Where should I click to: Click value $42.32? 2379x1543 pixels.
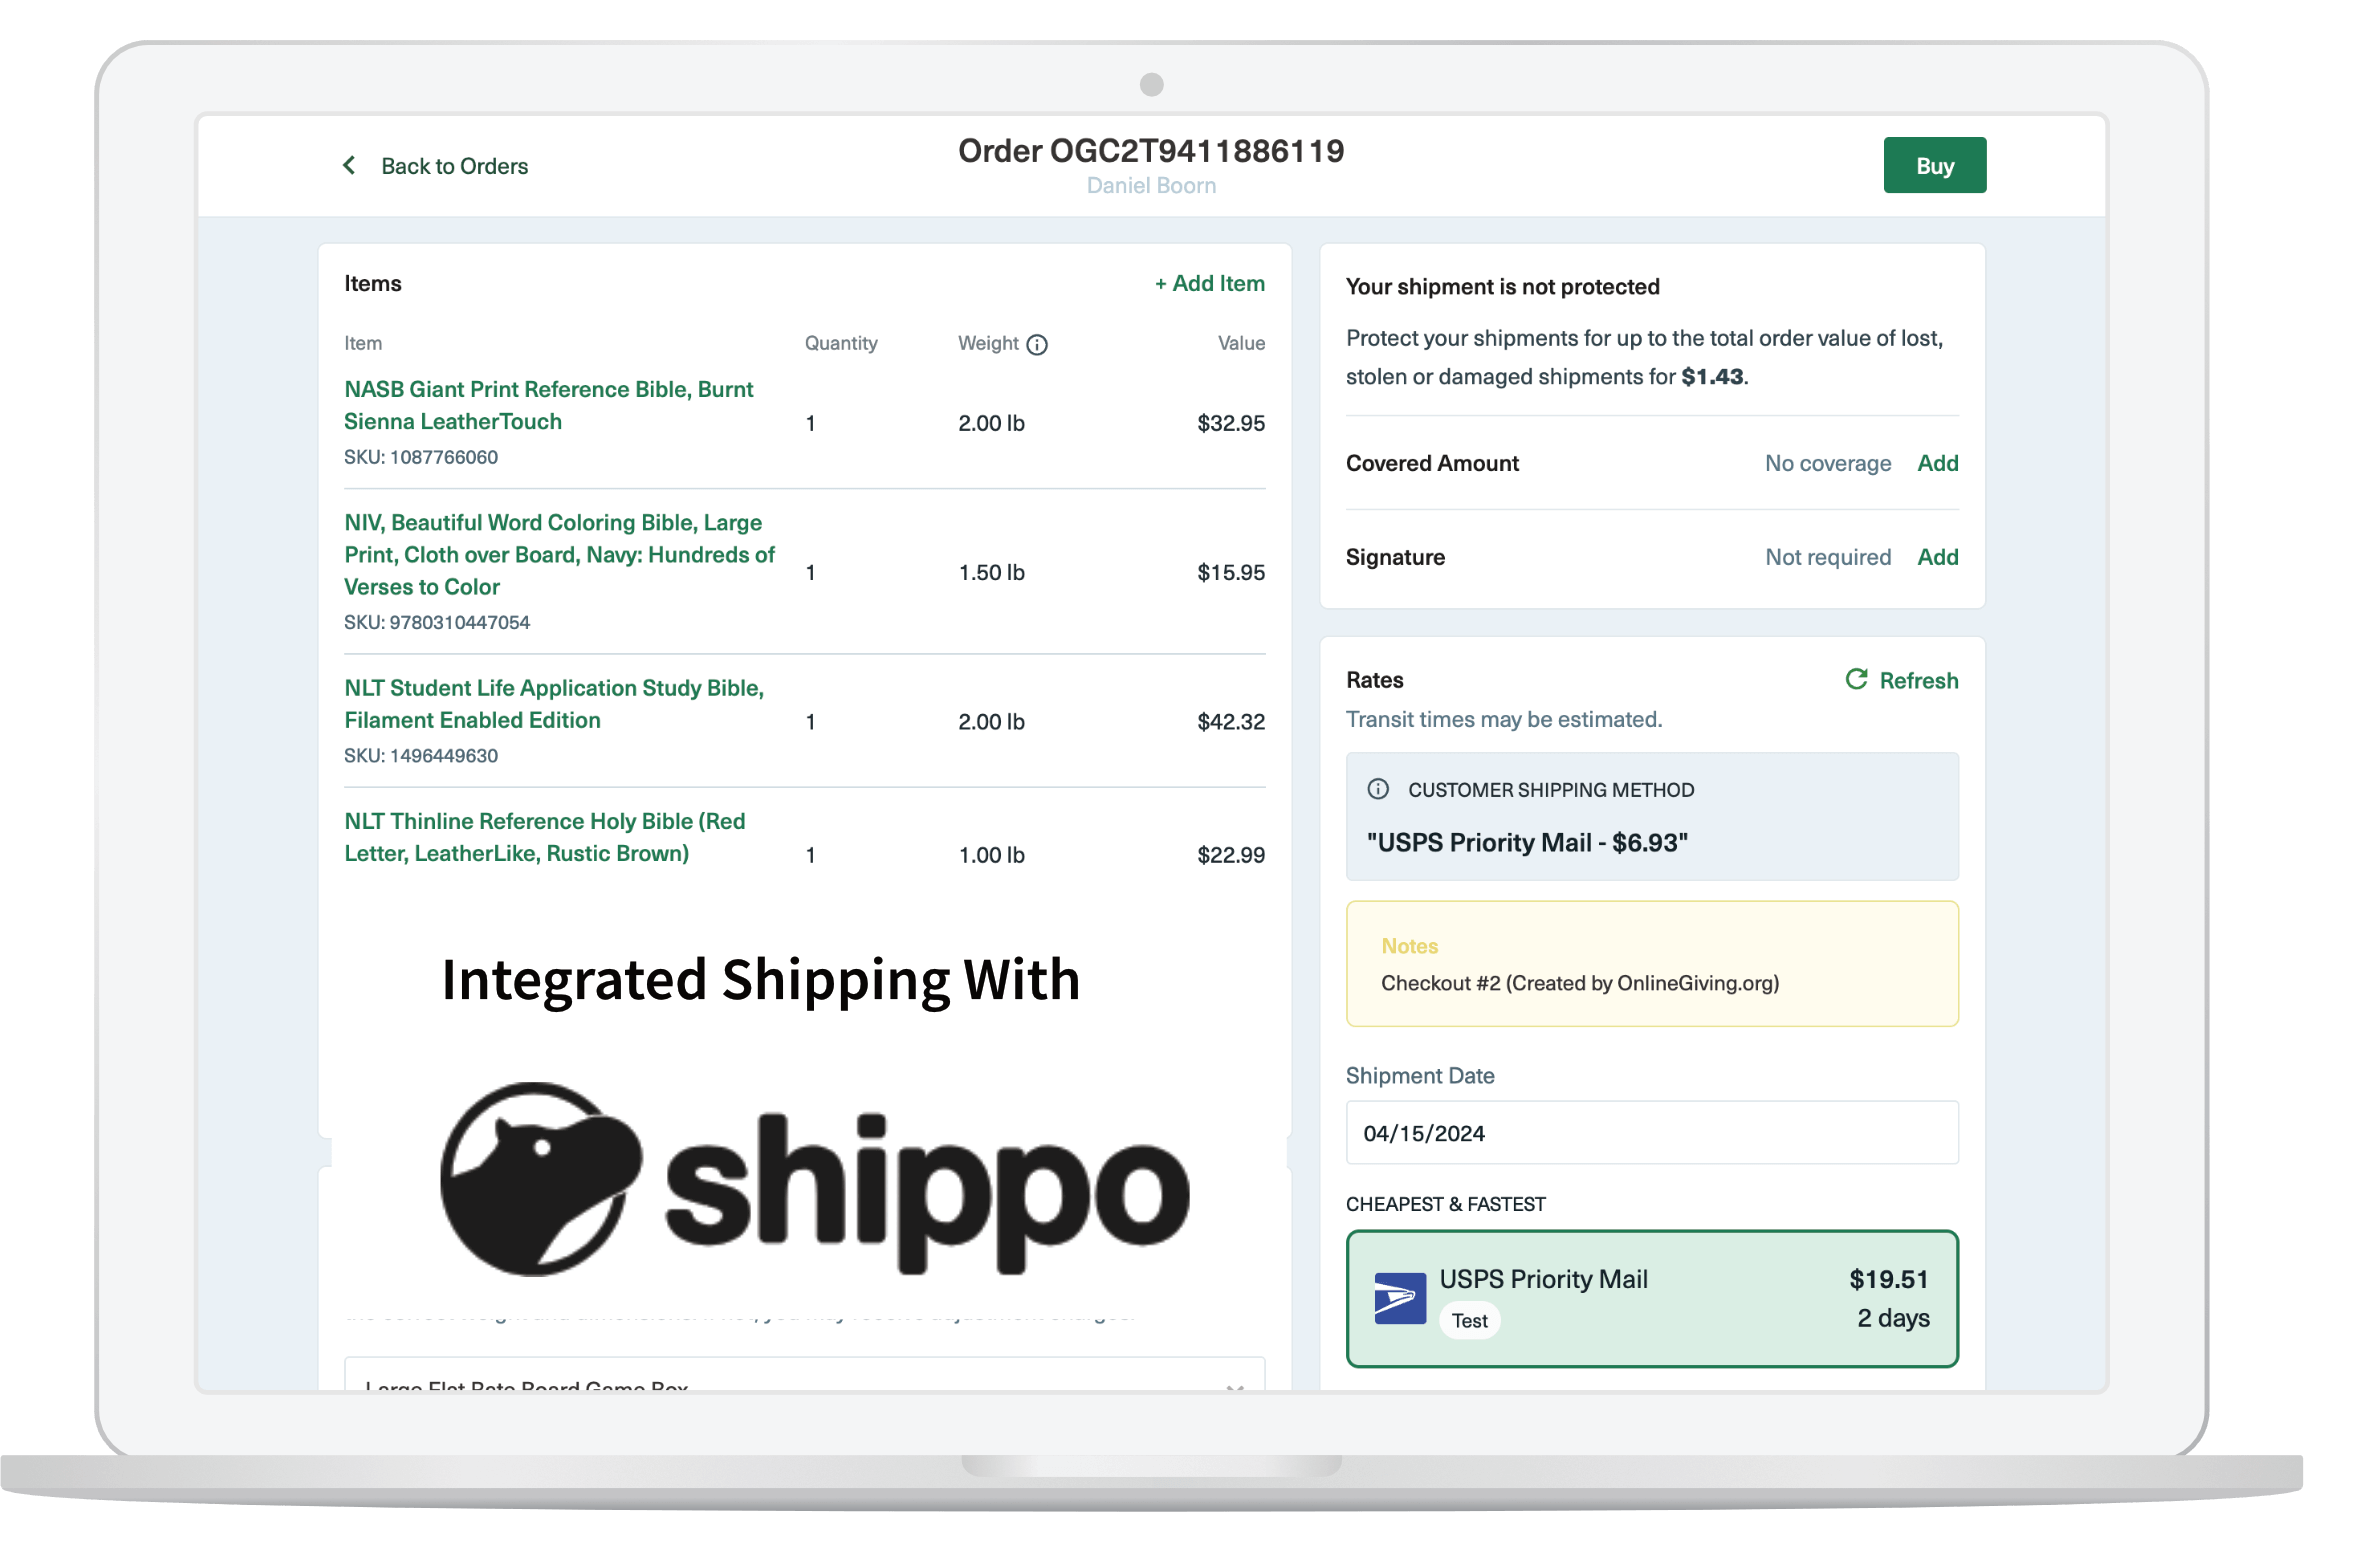(x=1231, y=721)
